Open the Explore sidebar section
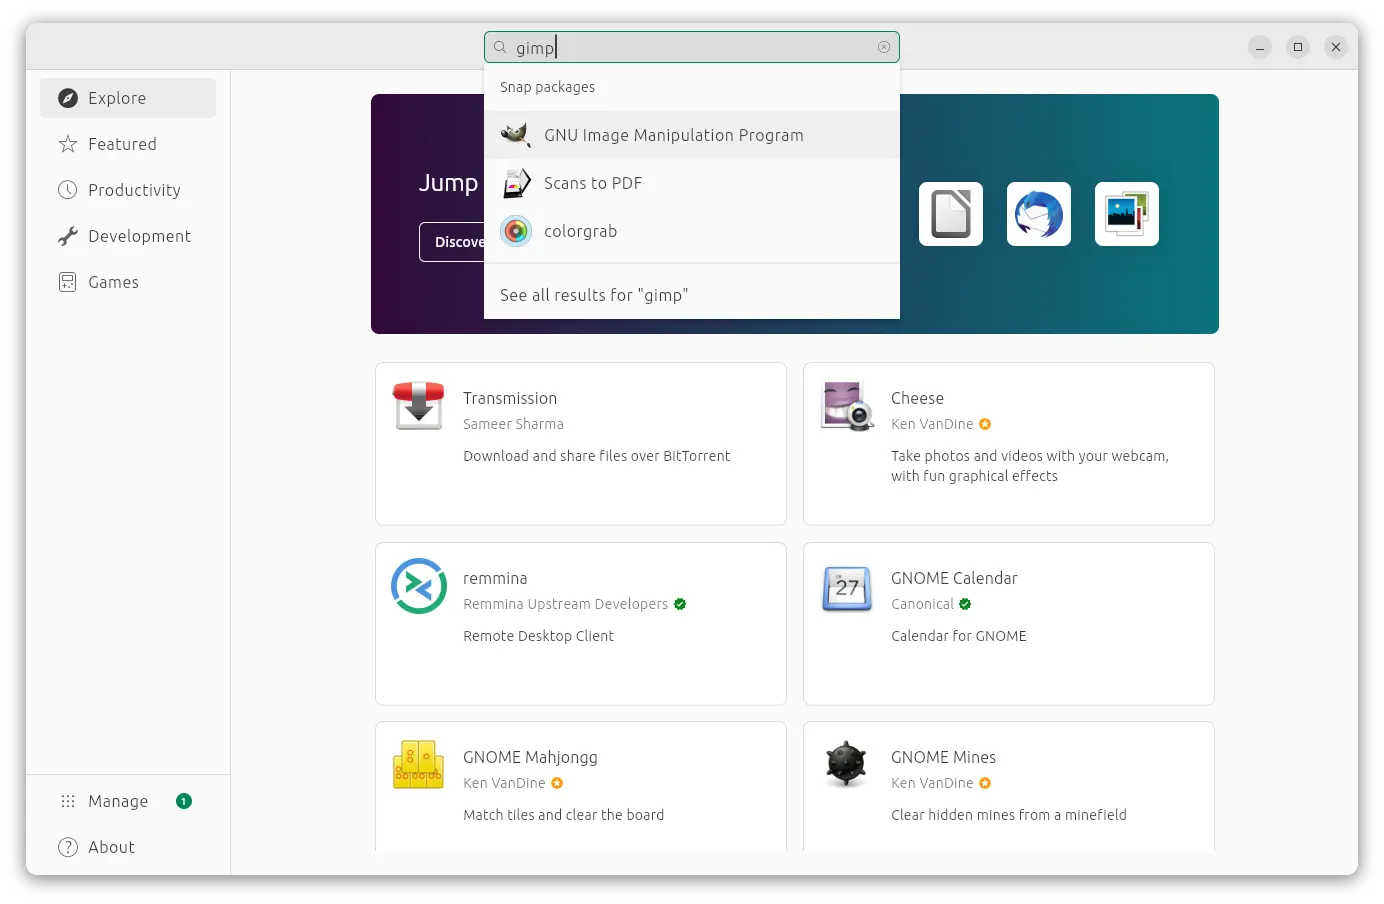The image size is (1384, 904). click(128, 98)
